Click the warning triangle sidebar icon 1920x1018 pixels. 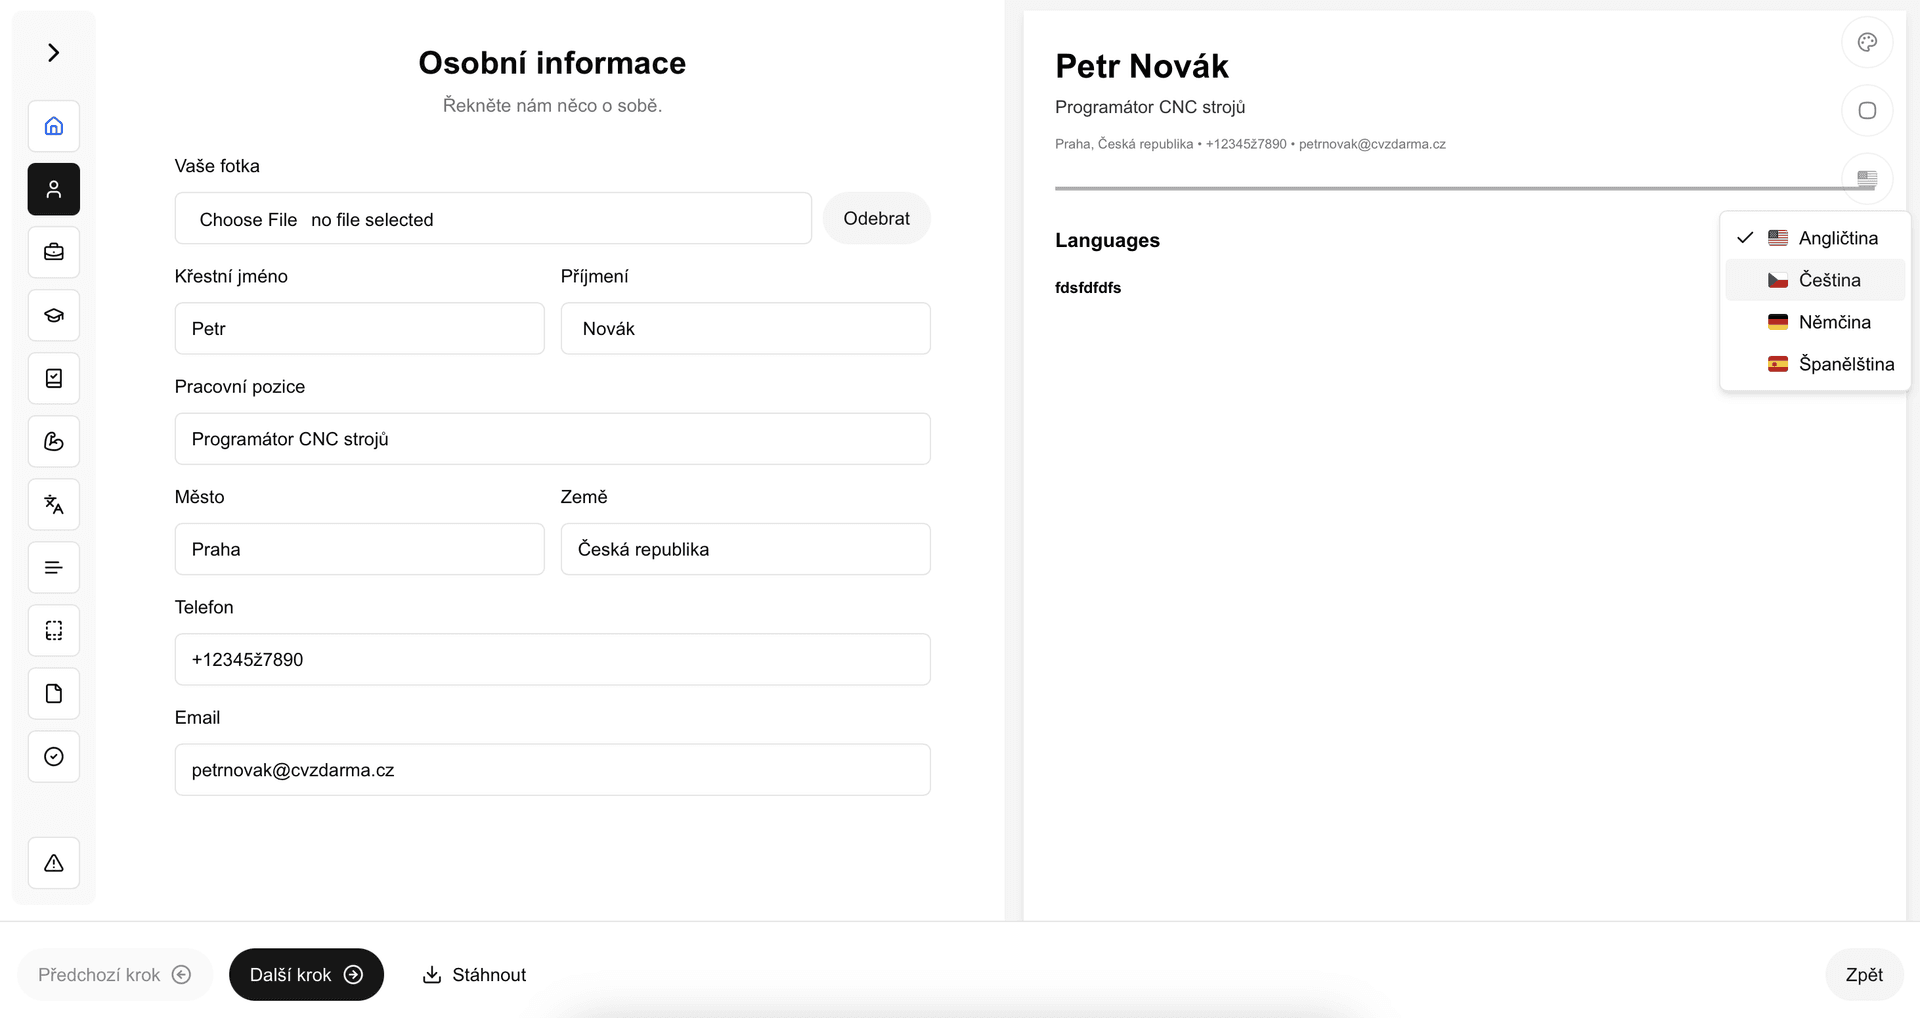pos(54,863)
